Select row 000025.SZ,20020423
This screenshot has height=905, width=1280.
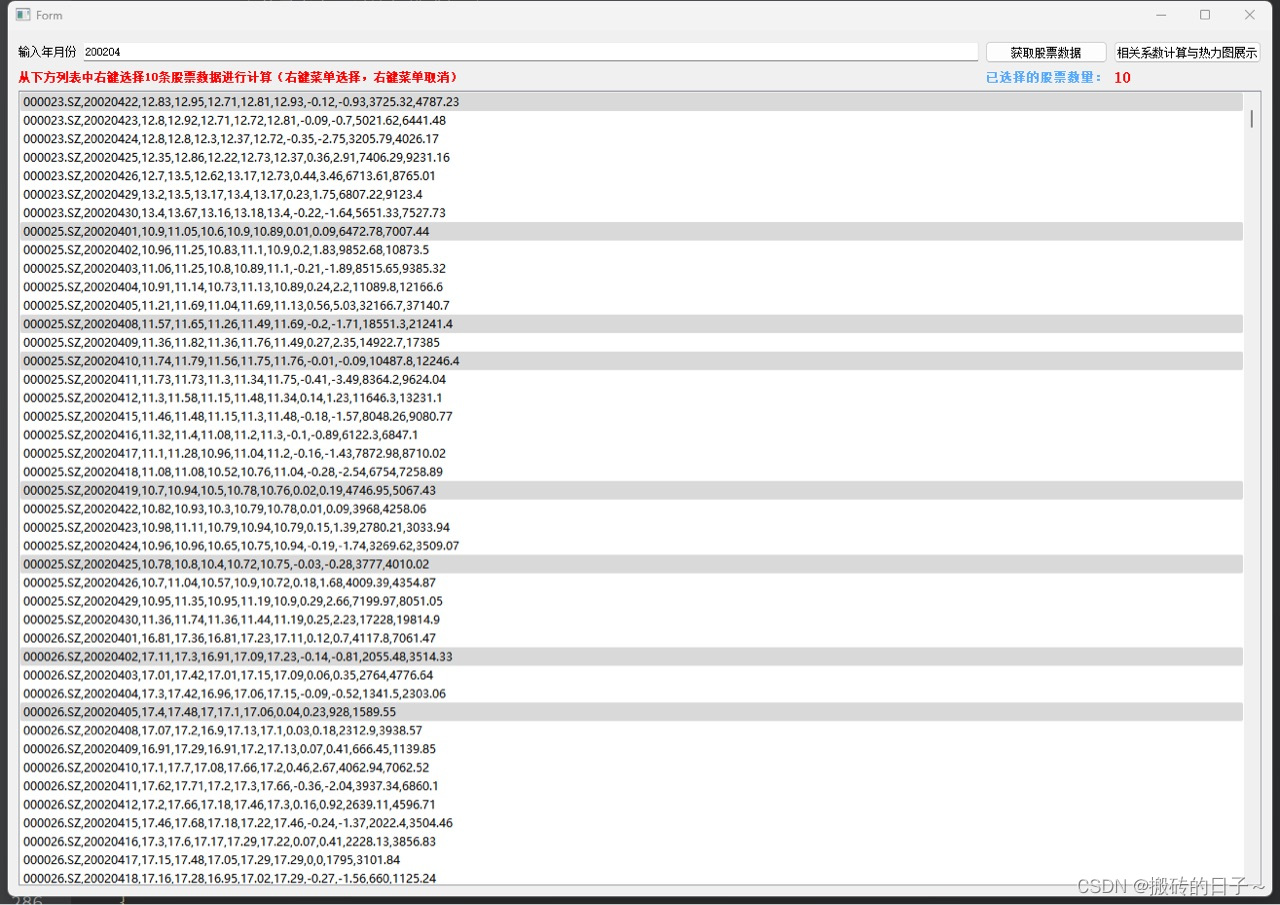[x=631, y=527]
